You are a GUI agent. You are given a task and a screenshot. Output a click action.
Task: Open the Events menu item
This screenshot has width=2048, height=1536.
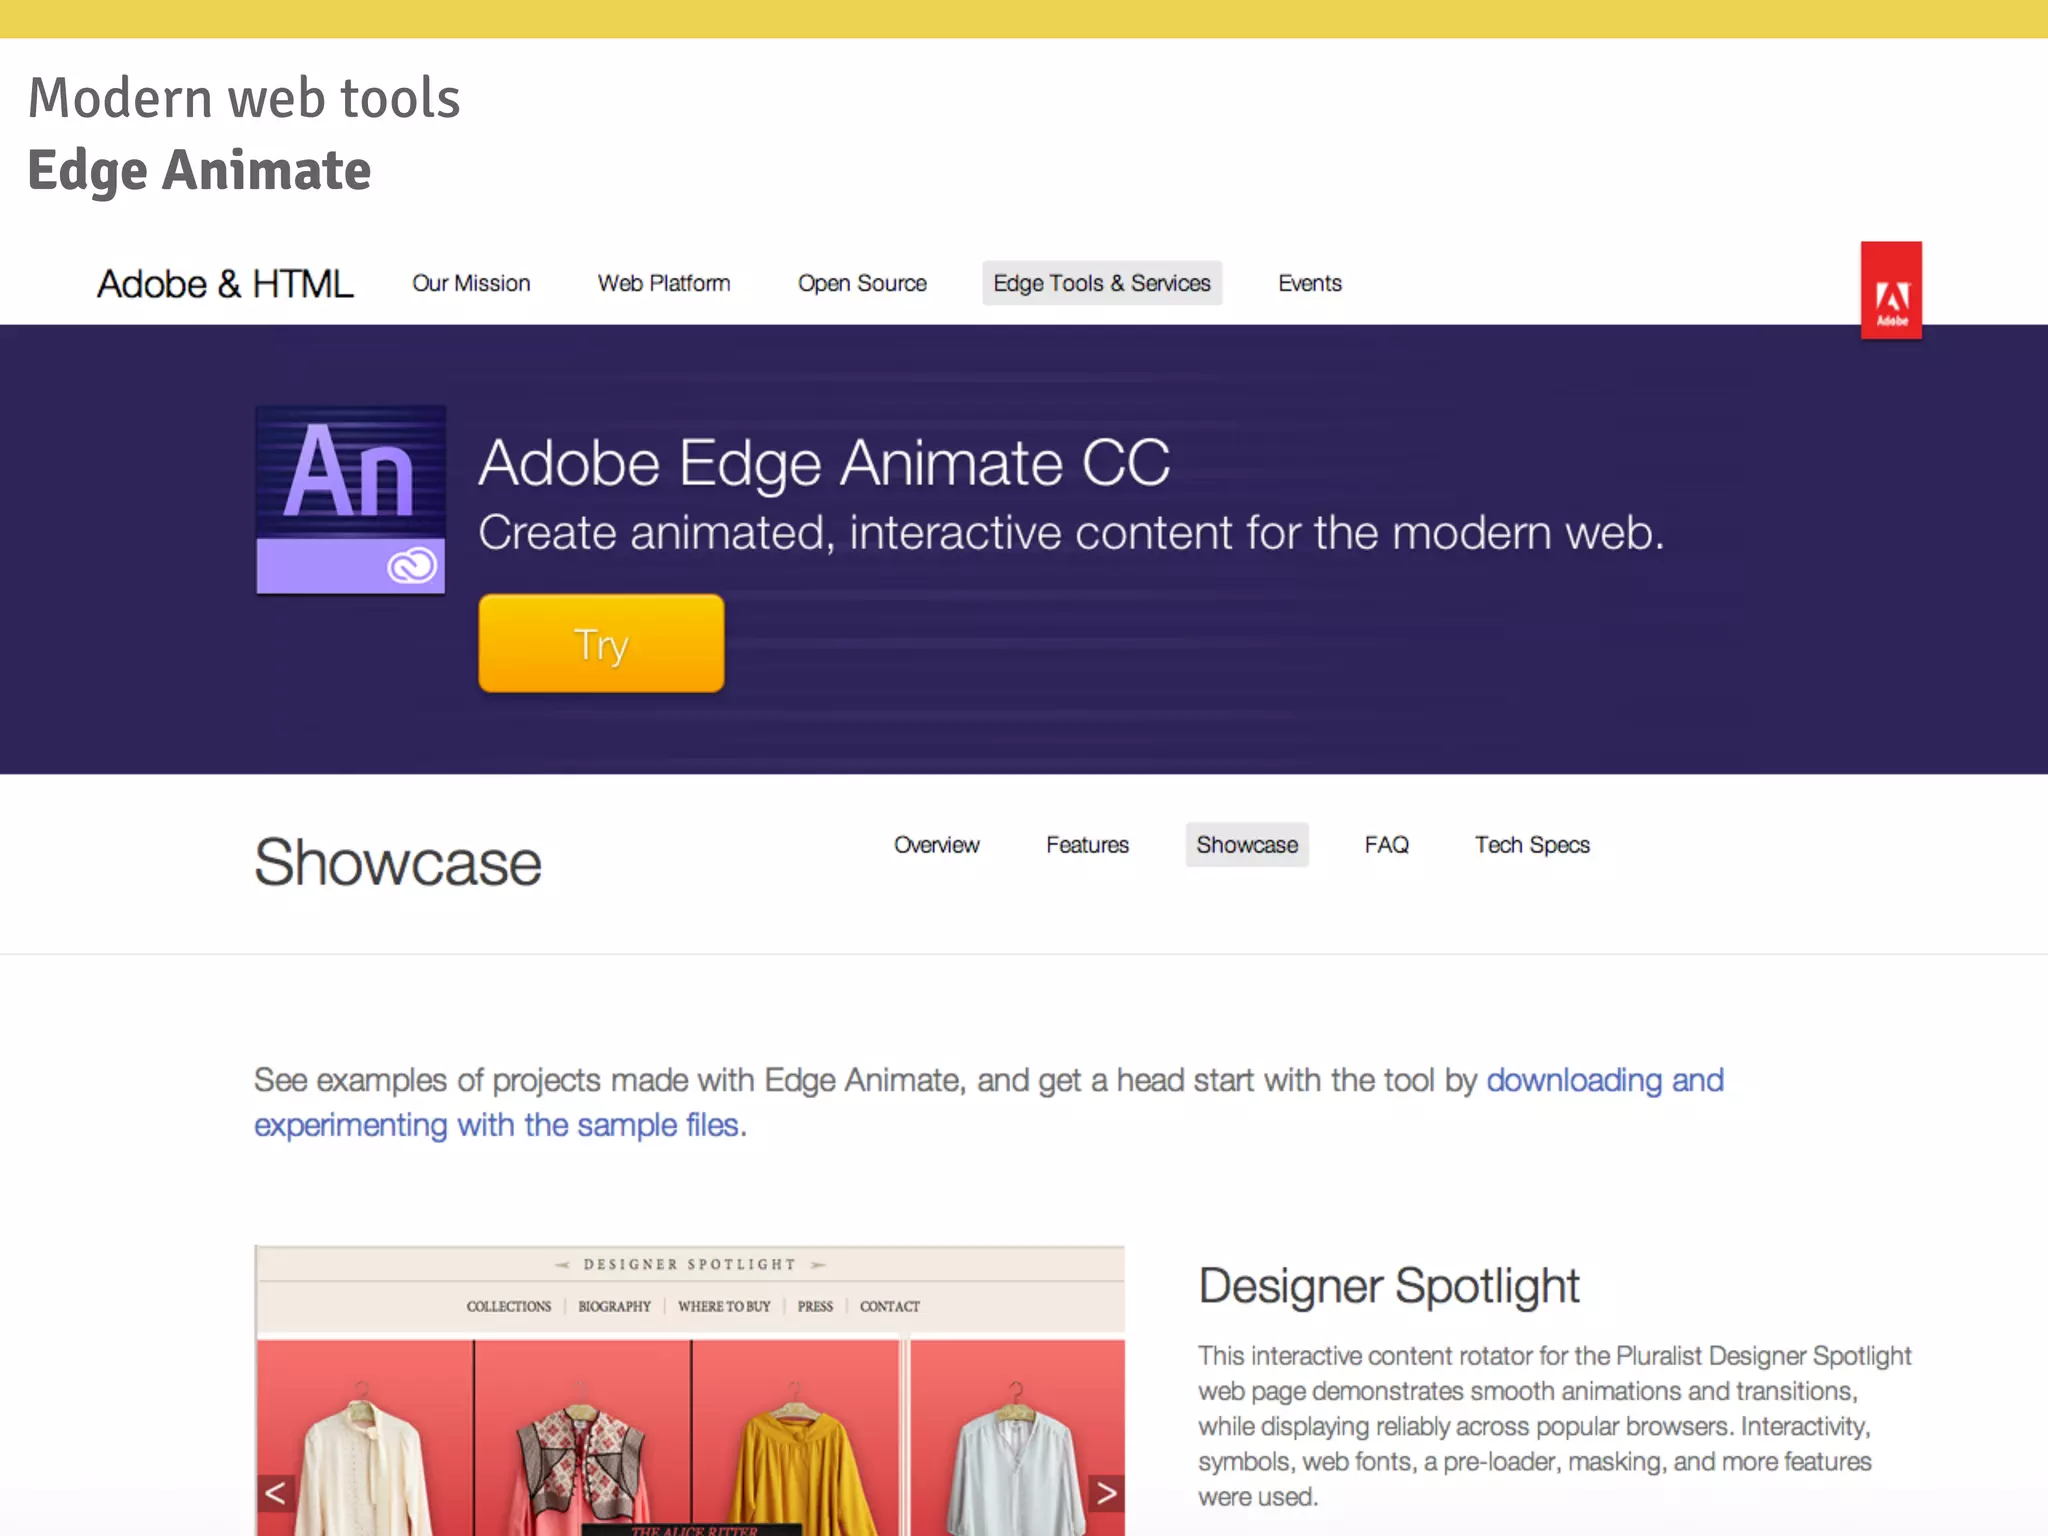click(1310, 283)
